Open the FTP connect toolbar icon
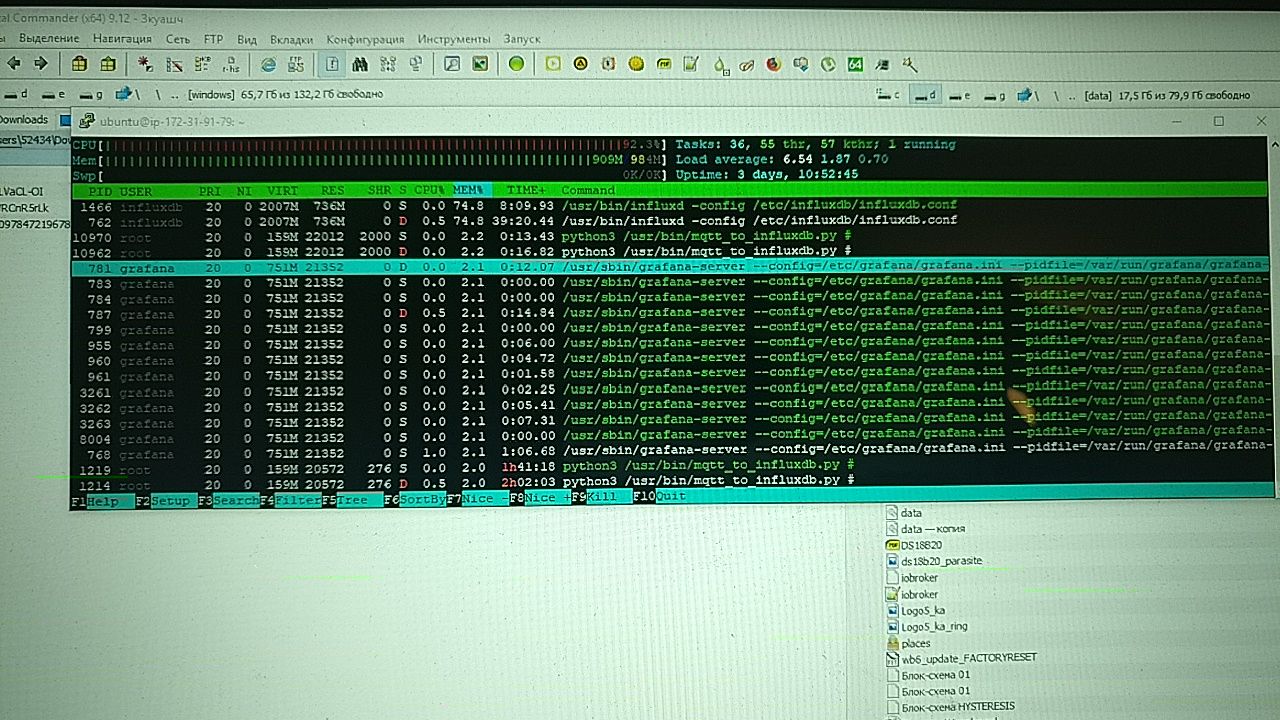1280x720 pixels. tap(297, 64)
